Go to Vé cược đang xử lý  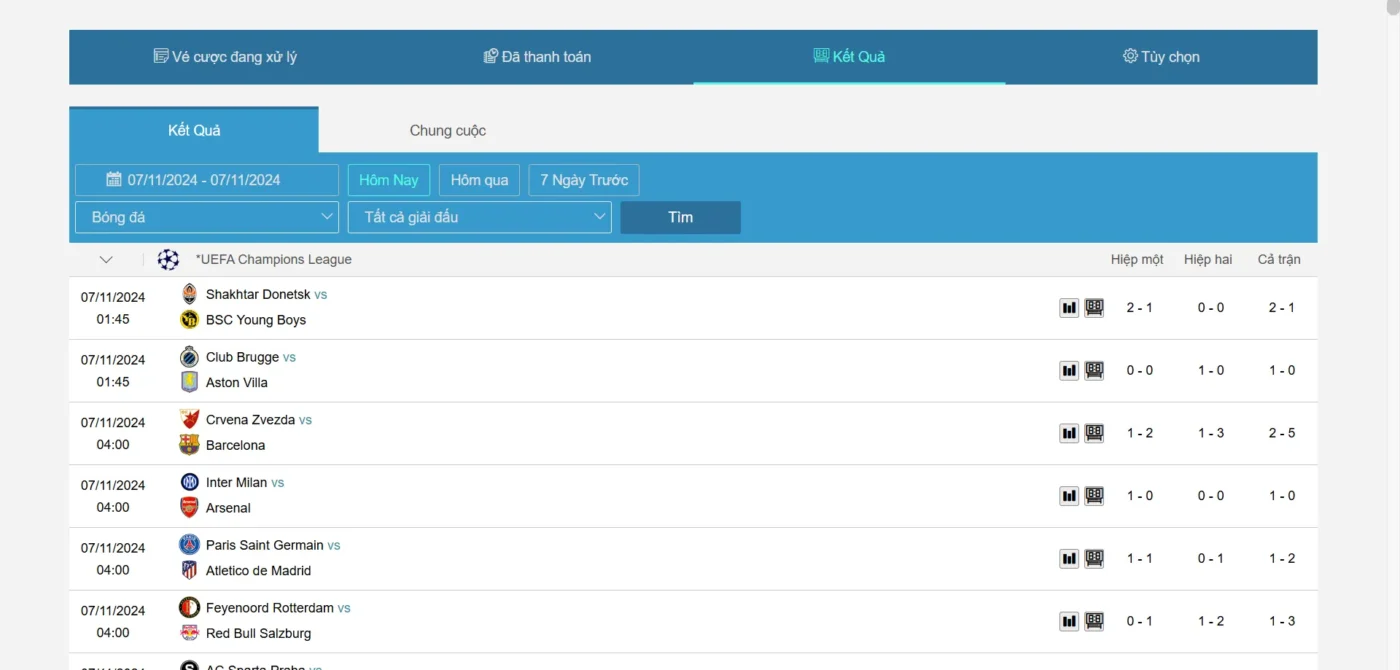225,57
